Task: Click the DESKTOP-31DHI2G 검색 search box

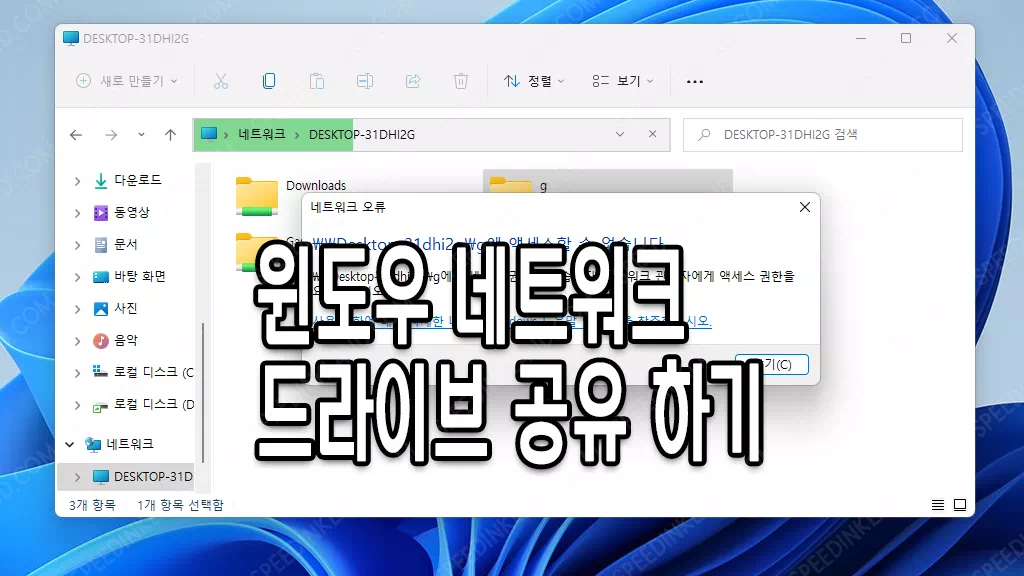Action: (822, 134)
